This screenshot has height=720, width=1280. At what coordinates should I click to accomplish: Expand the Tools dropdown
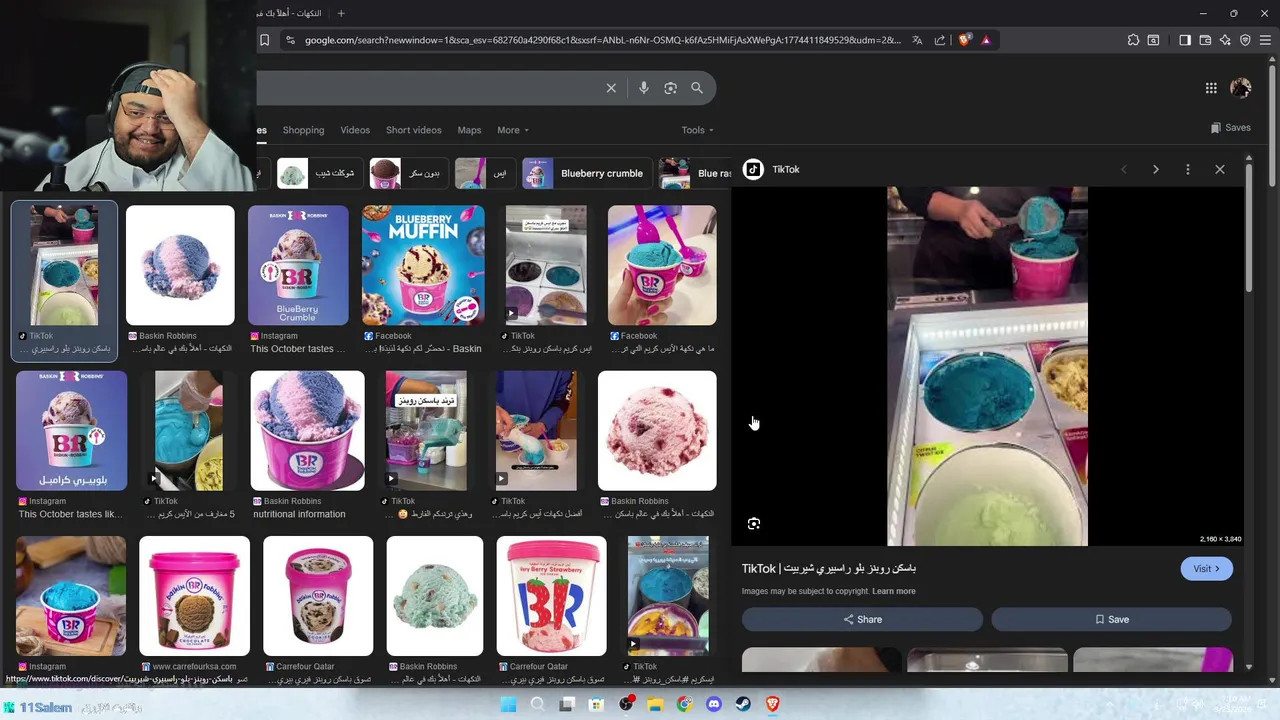(698, 130)
